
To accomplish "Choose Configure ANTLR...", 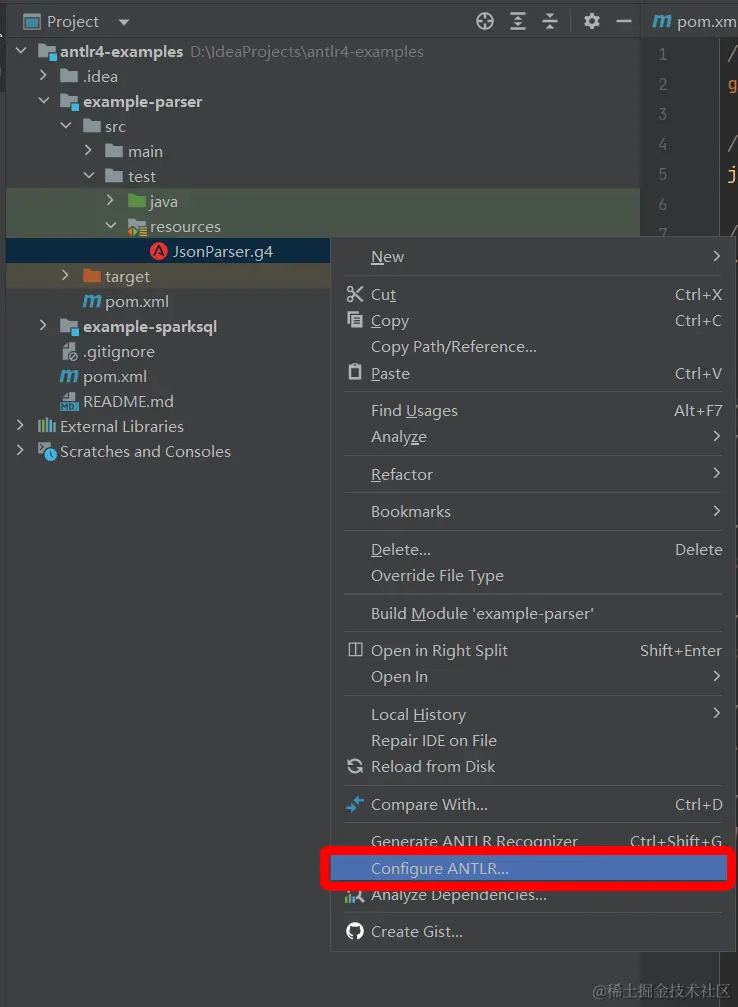I will pos(528,868).
